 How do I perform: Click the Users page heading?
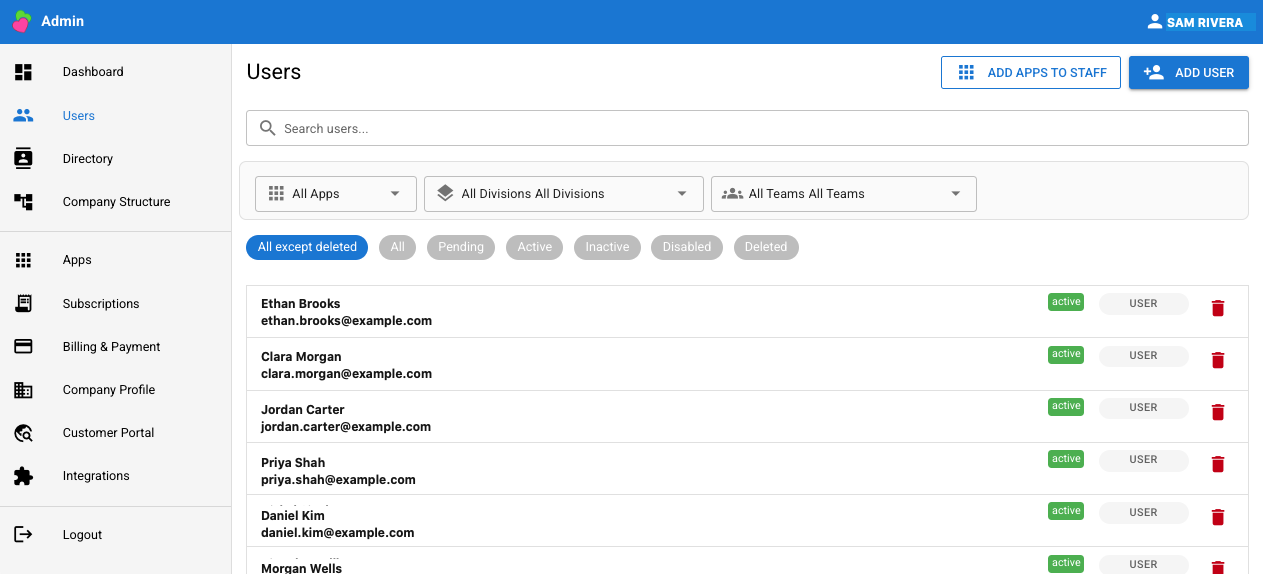pyautogui.click(x=274, y=72)
